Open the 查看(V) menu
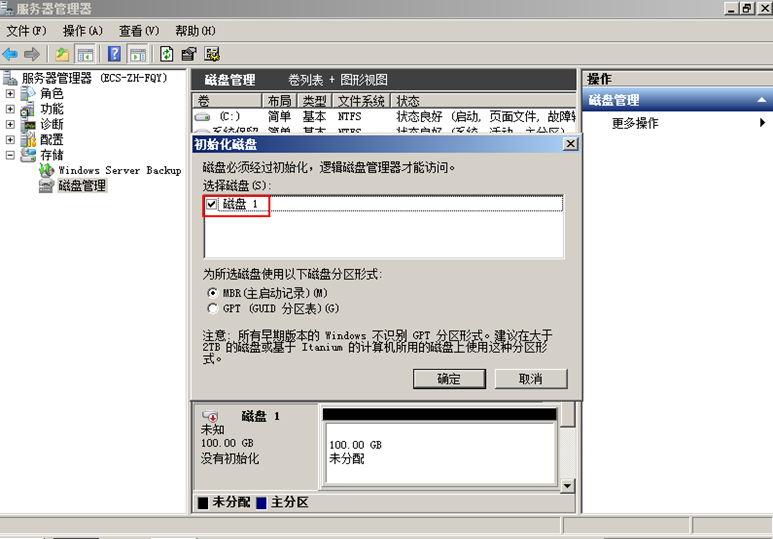Screen dimensions: 773x539 click(139, 31)
